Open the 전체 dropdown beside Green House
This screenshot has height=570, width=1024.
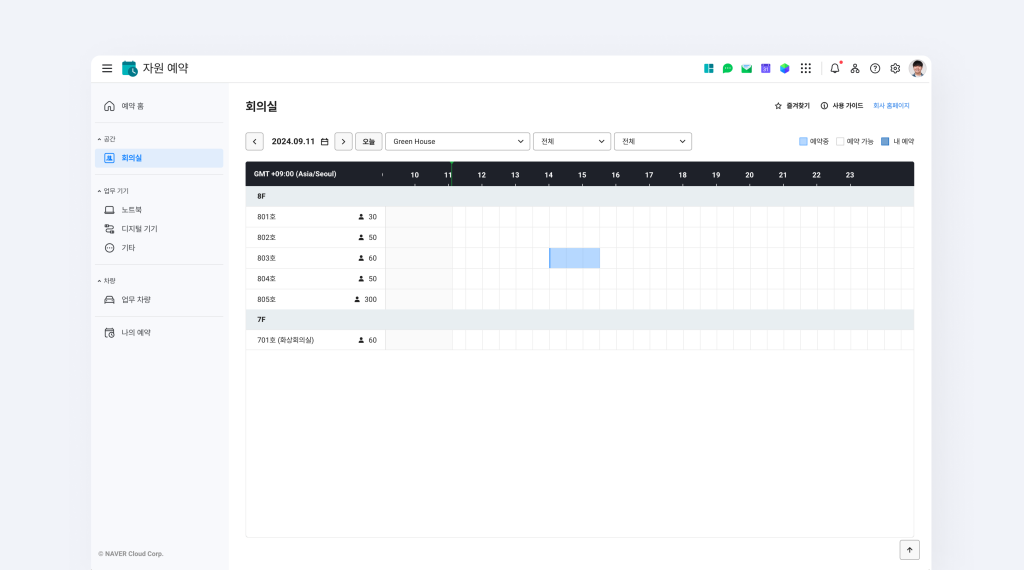[571, 142]
